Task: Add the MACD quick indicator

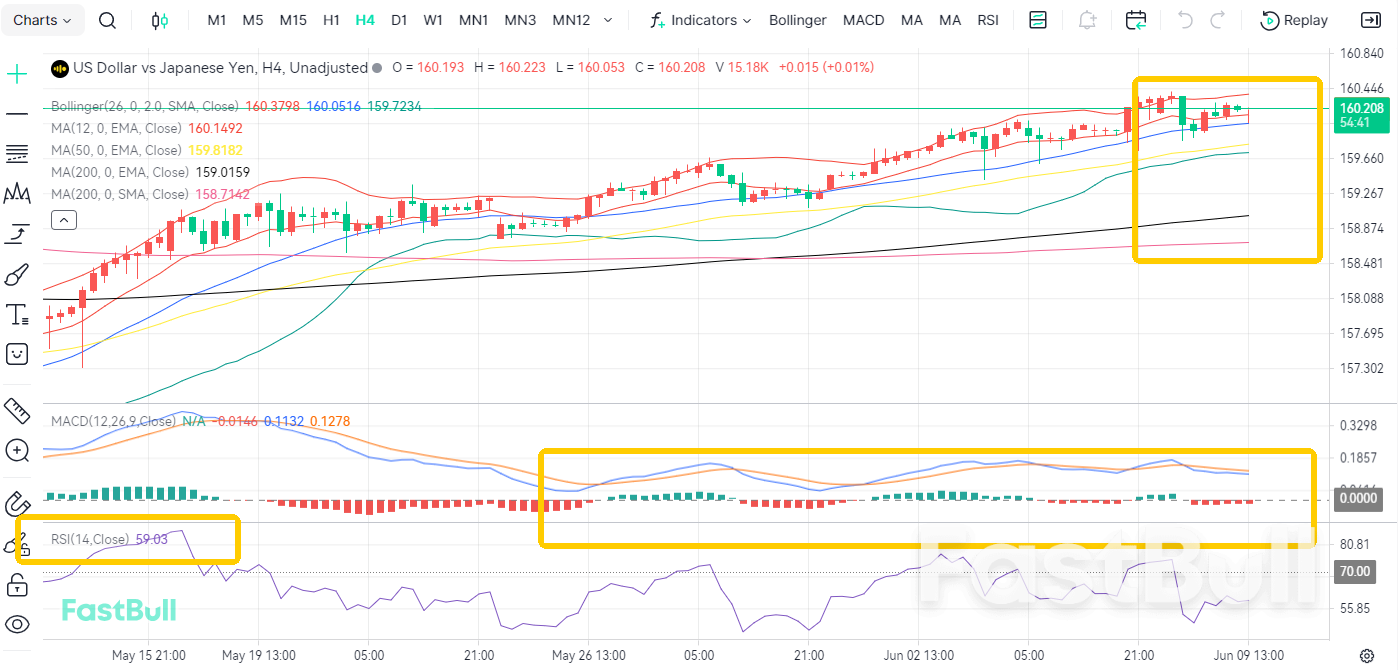Action: click(x=863, y=20)
